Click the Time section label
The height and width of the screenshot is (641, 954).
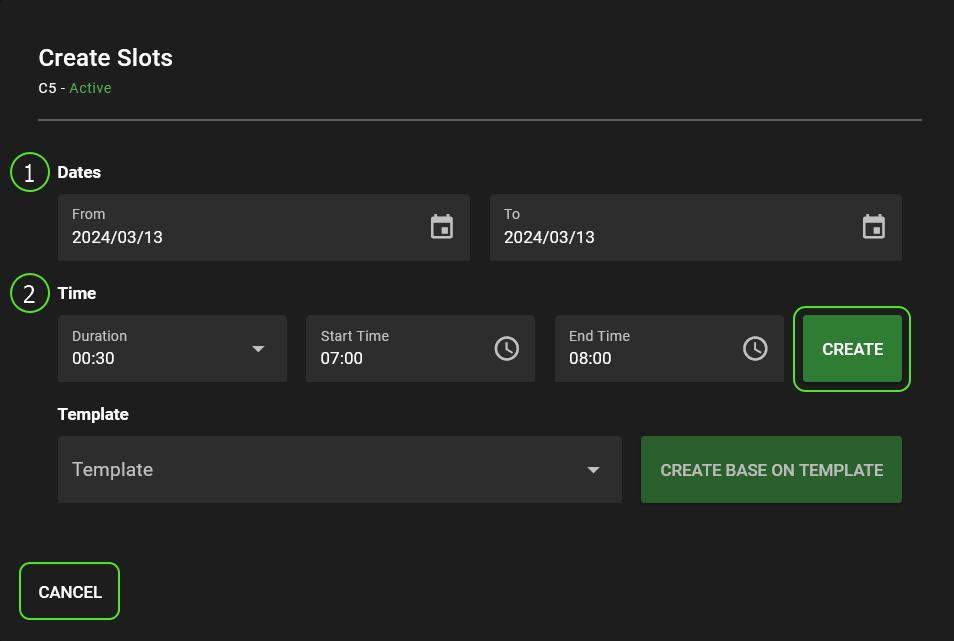coord(77,293)
